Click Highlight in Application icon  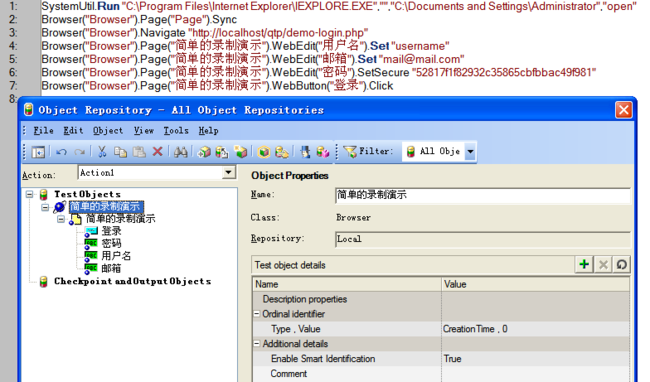tap(264, 152)
